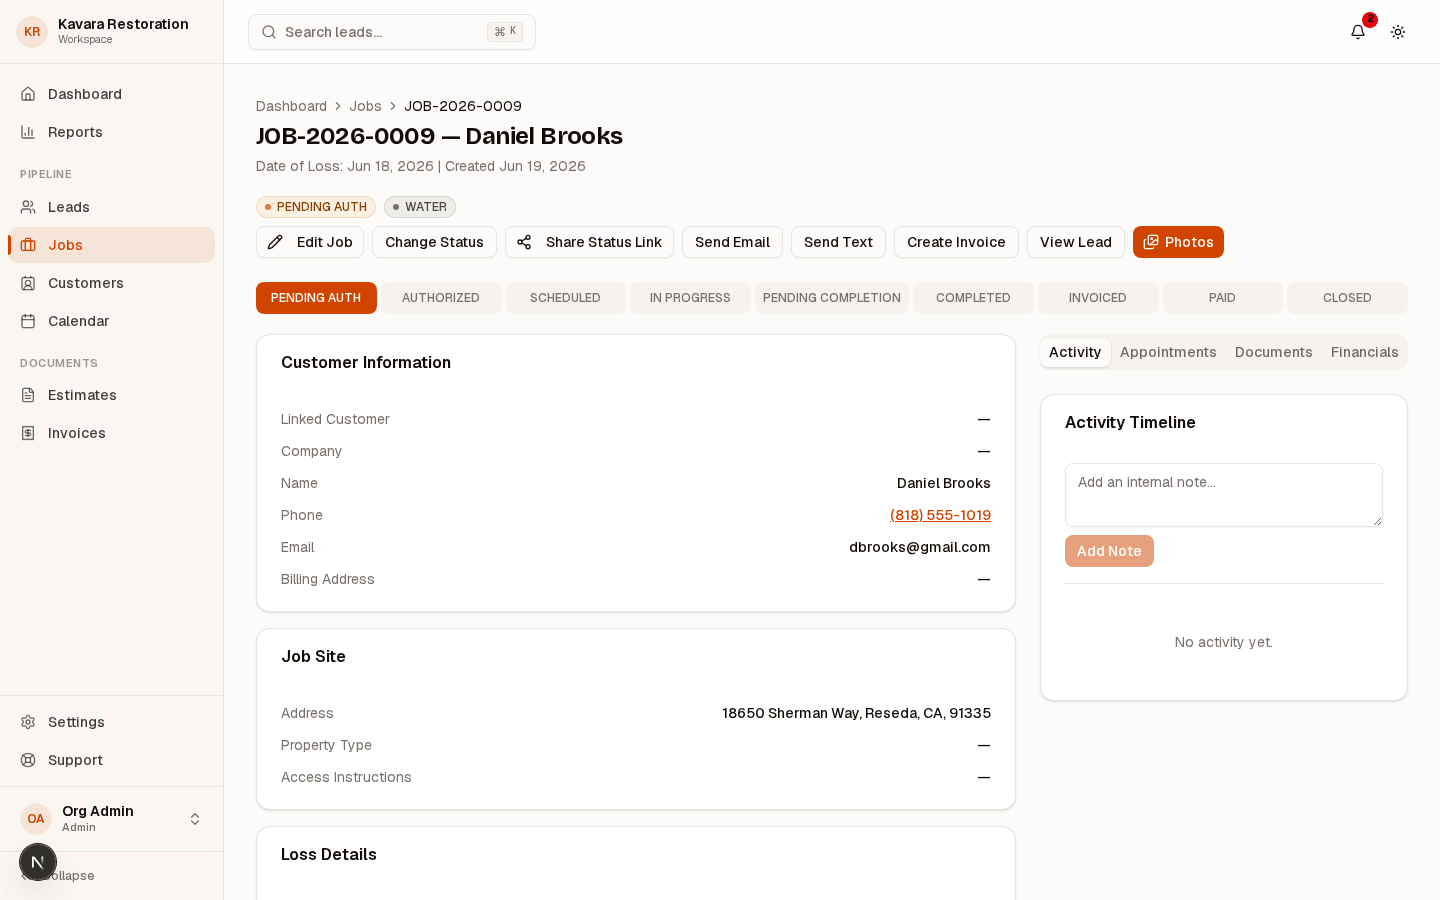
Task: Open the Calendar sidebar item
Action: point(111,321)
